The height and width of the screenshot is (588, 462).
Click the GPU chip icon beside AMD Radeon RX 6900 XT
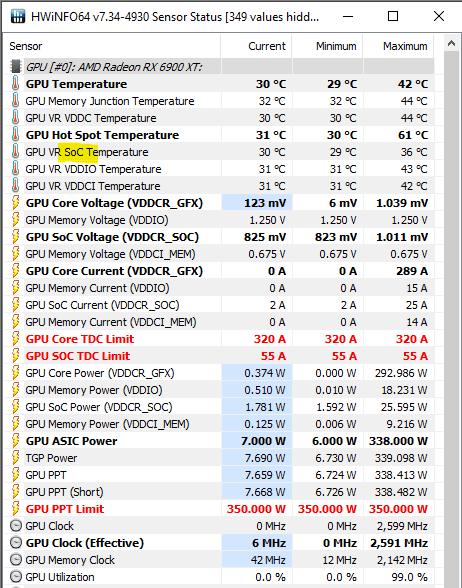16,66
